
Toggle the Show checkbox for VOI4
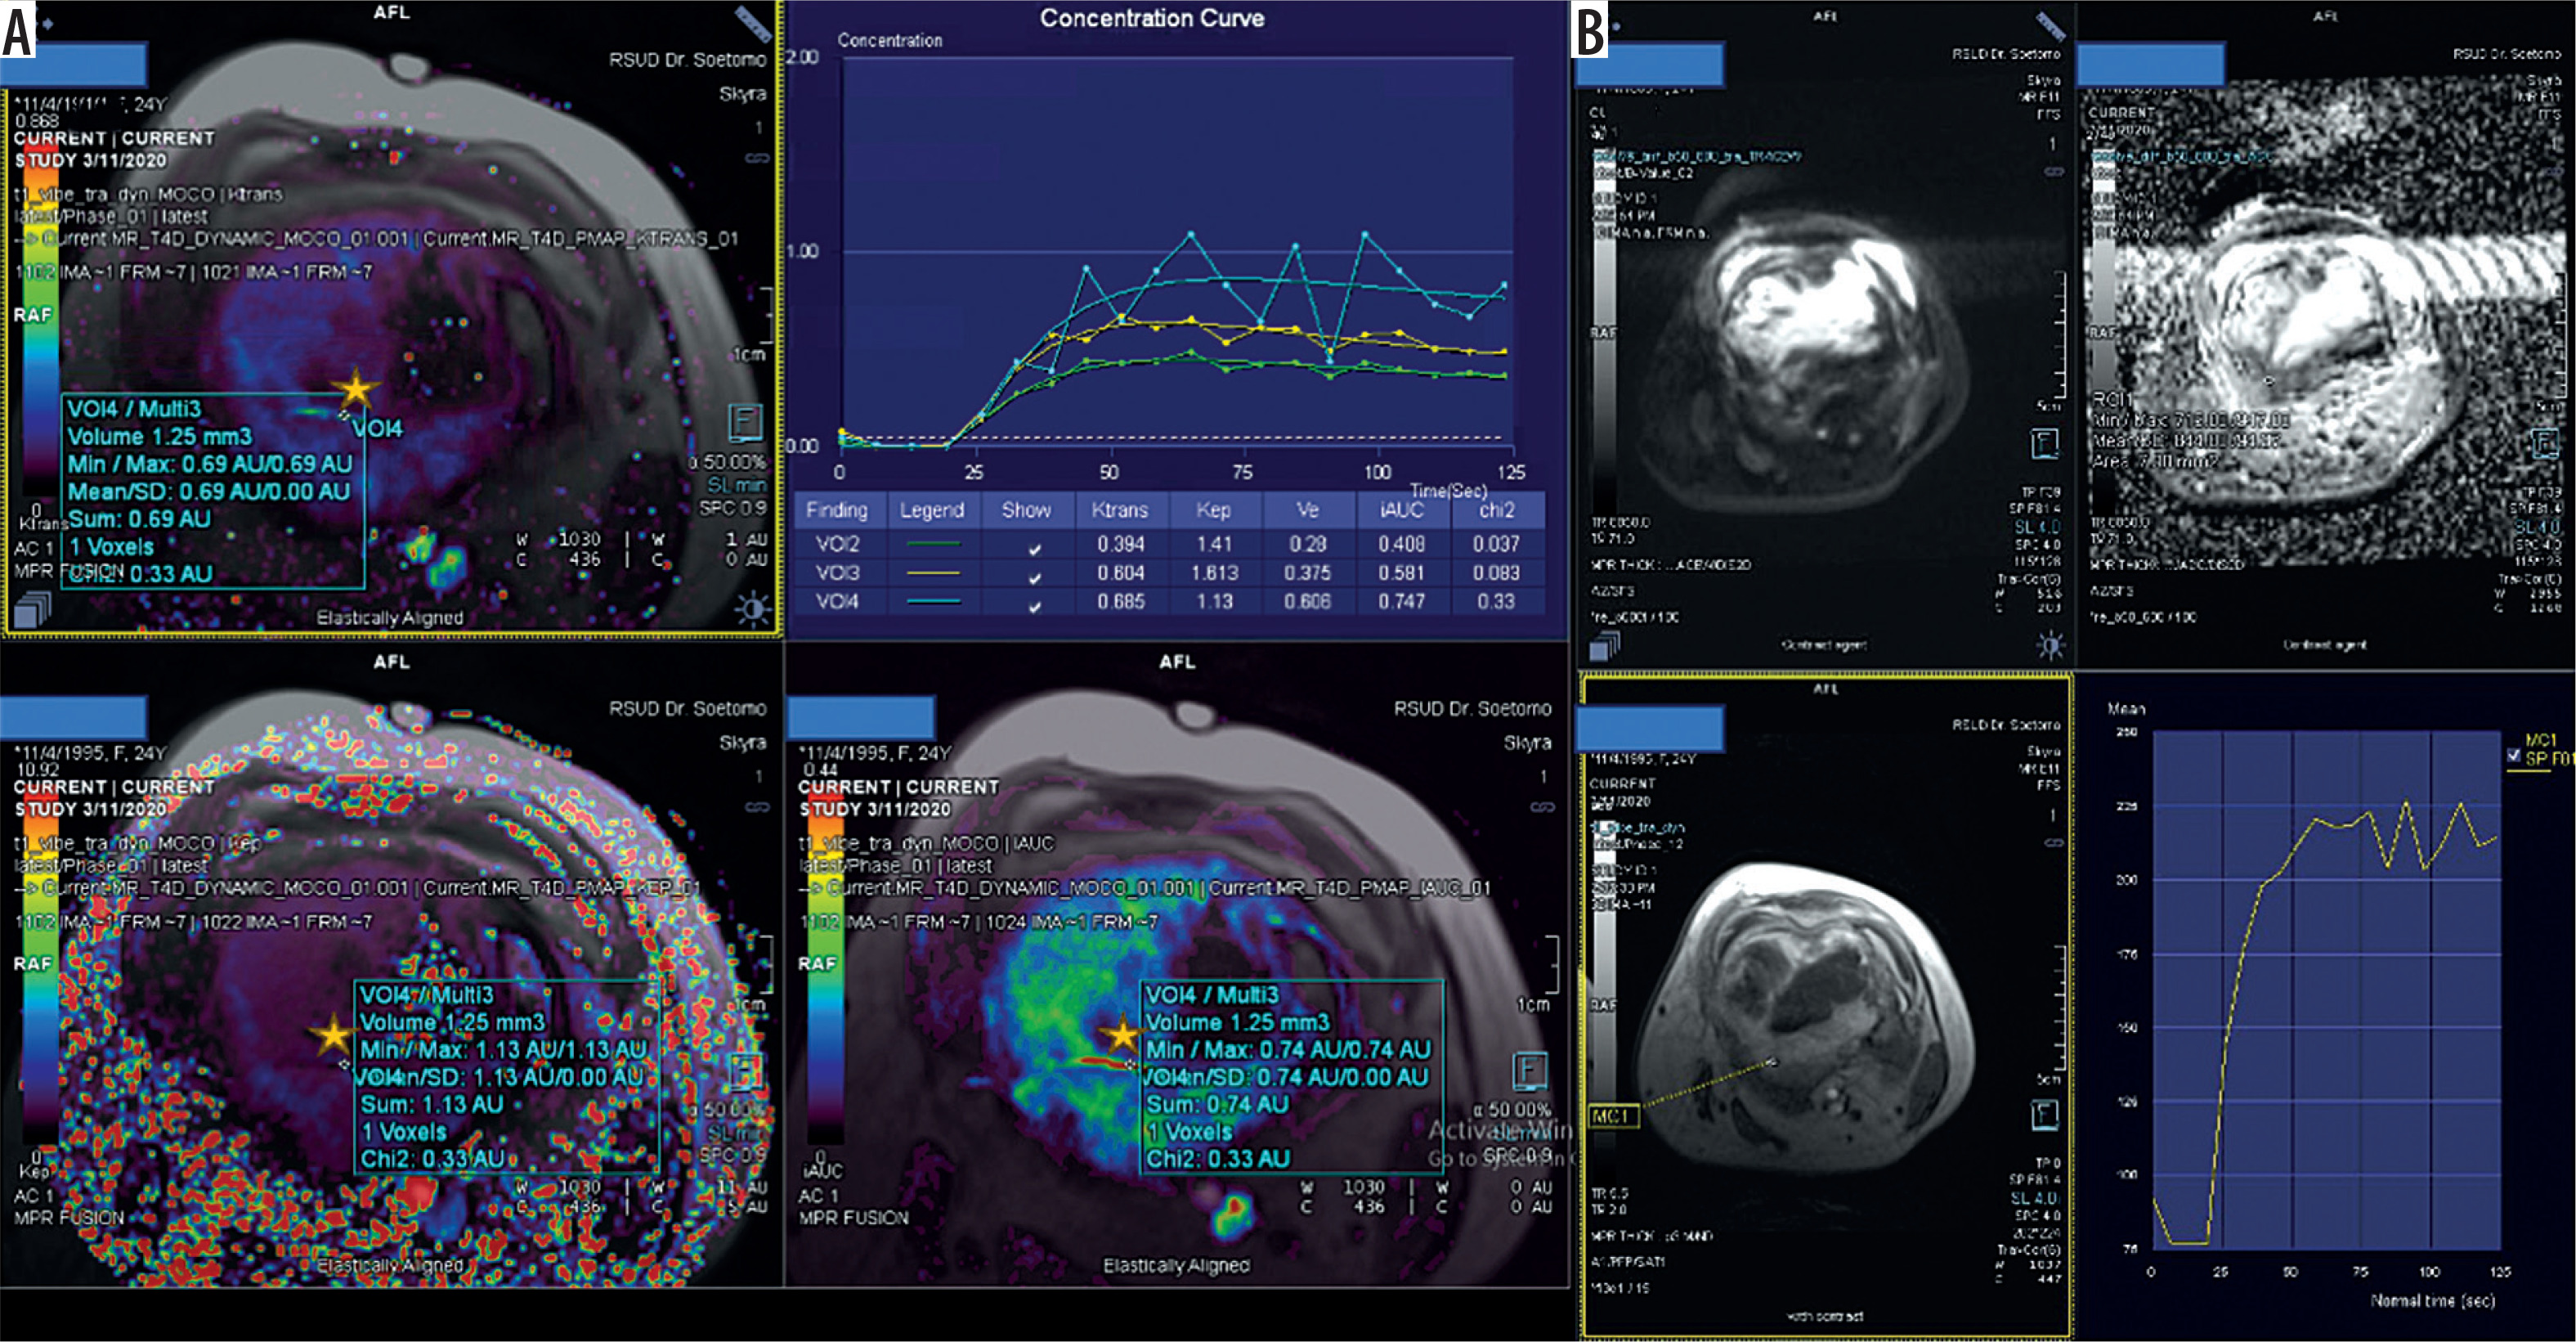(1034, 605)
